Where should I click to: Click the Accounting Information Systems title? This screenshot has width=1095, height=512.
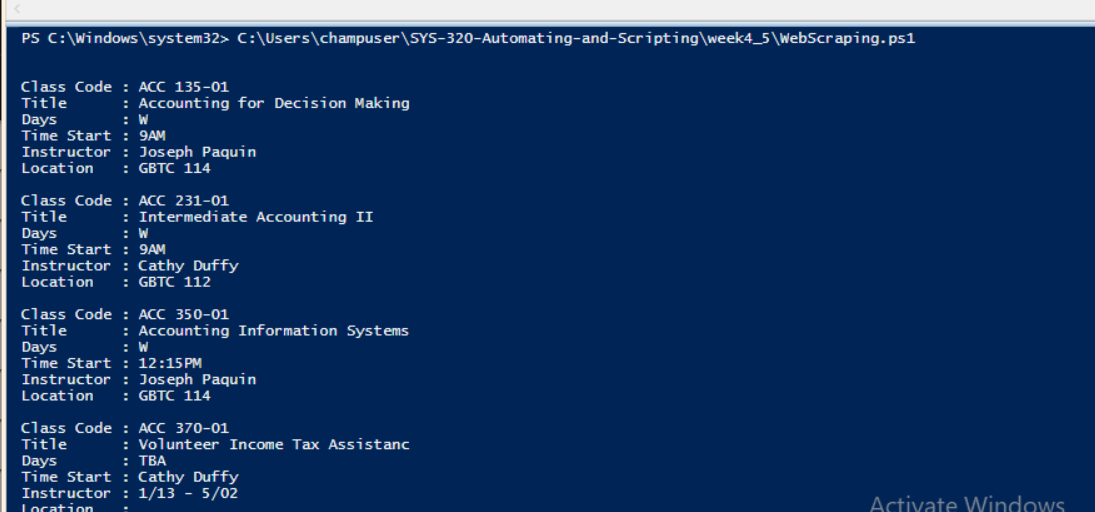(273, 330)
